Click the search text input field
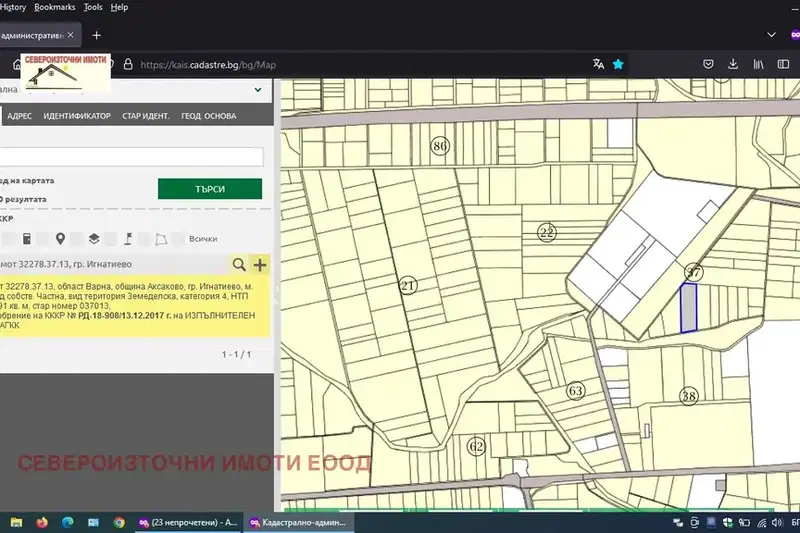This screenshot has height=533, width=800. click(x=132, y=157)
